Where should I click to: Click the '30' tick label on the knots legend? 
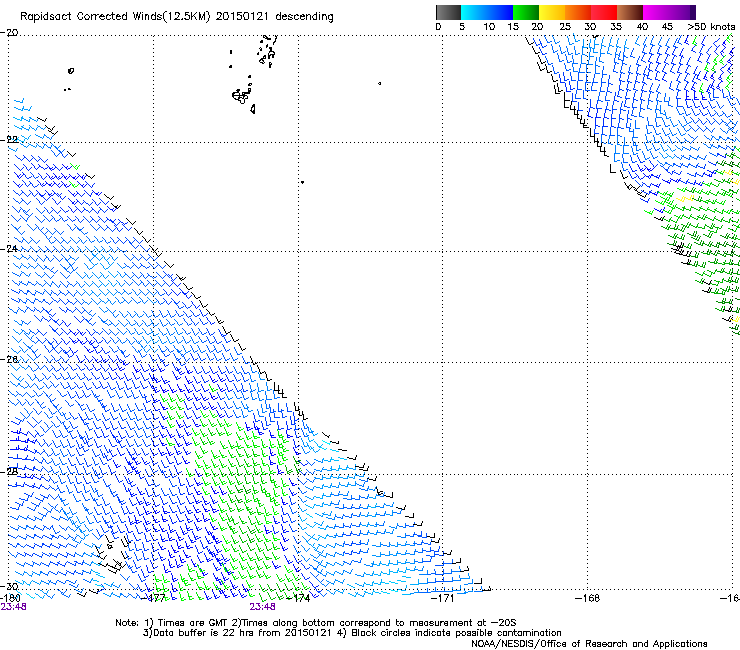click(590, 27)
